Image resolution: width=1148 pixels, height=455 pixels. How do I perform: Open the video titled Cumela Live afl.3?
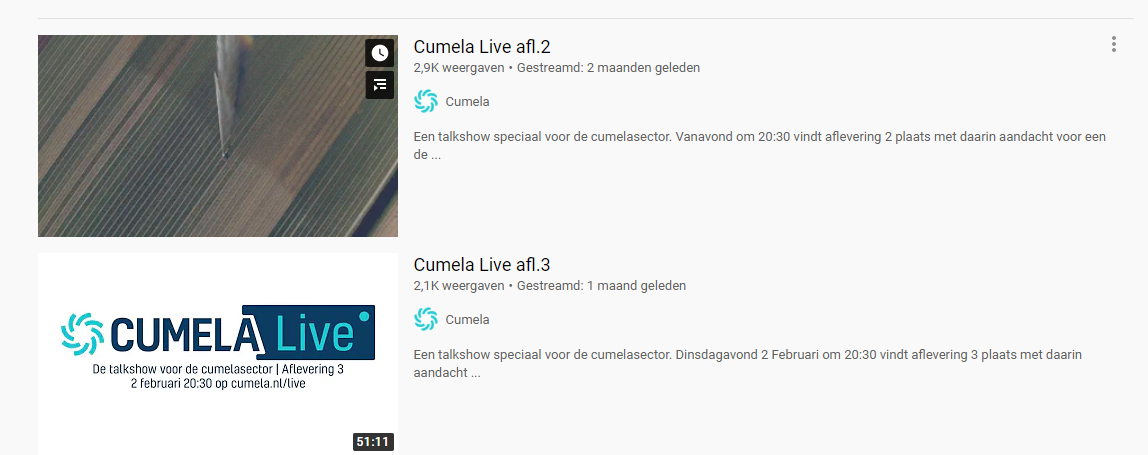coord(482,265)
